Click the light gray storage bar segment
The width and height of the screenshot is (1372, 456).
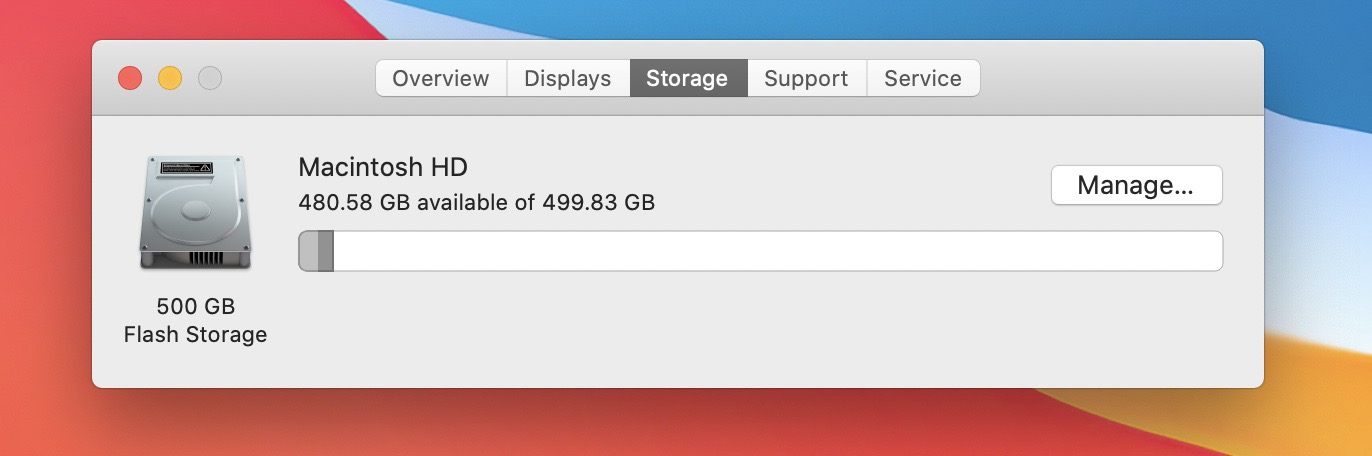pos(308,251)
